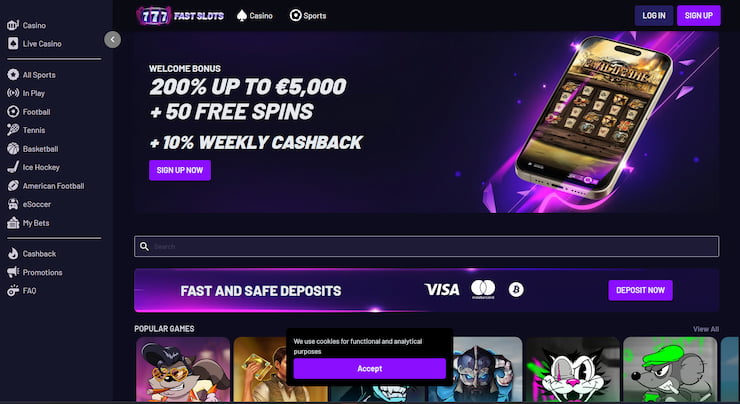Screen dimensions: 740x404
Task: Switch to the Sports top navigation tab
Action: click(308, 16)
